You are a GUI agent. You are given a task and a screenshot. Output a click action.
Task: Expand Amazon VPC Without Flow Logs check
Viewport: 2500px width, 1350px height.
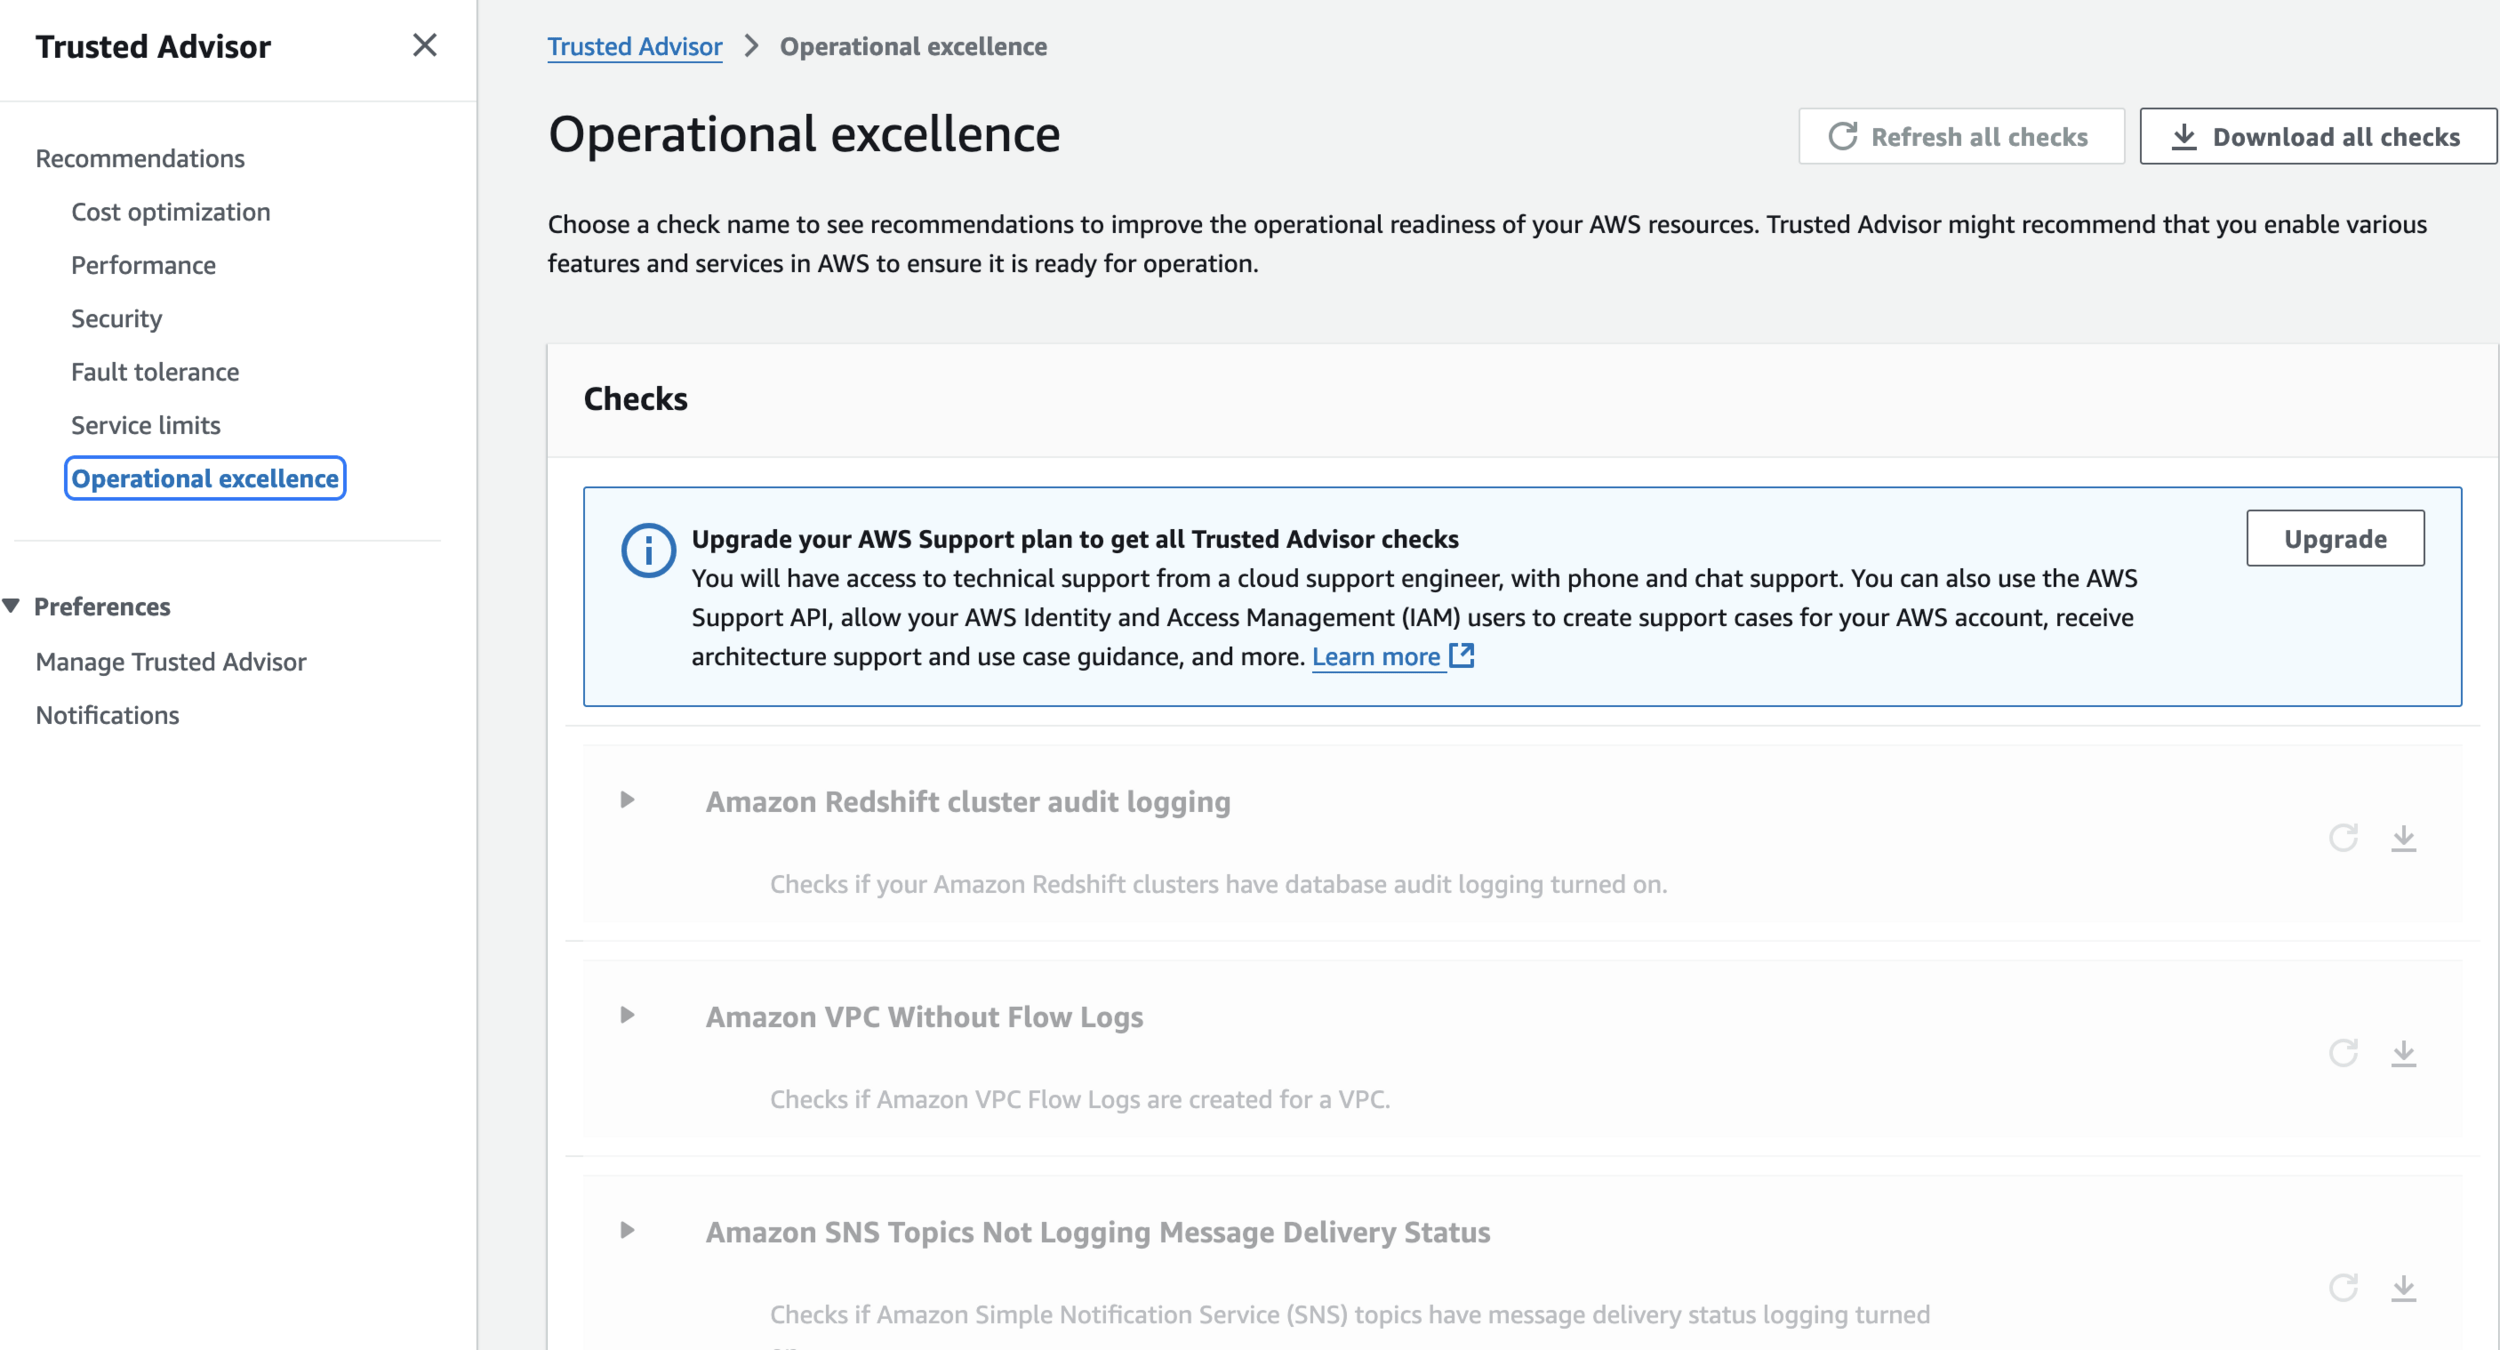(x=627, y=1015)
